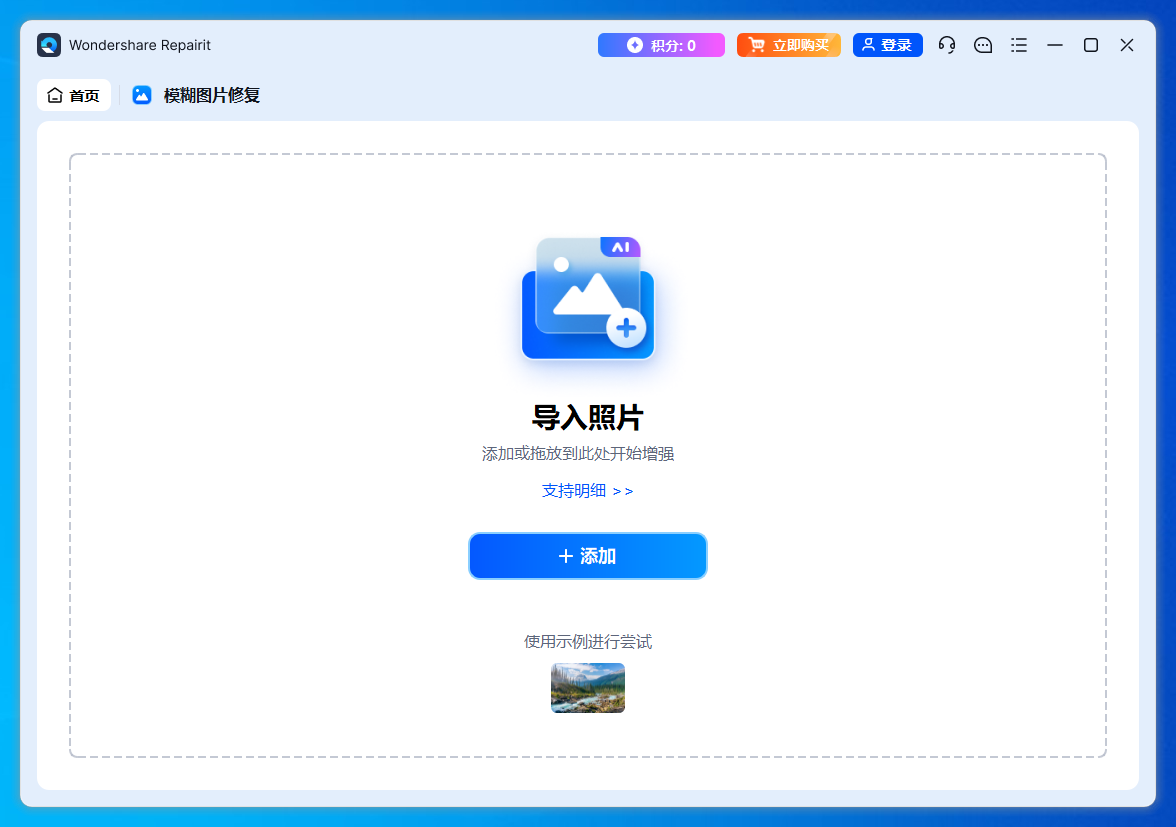
Task: Click the large AI photo import icon
Action: (x=587, y=299)
